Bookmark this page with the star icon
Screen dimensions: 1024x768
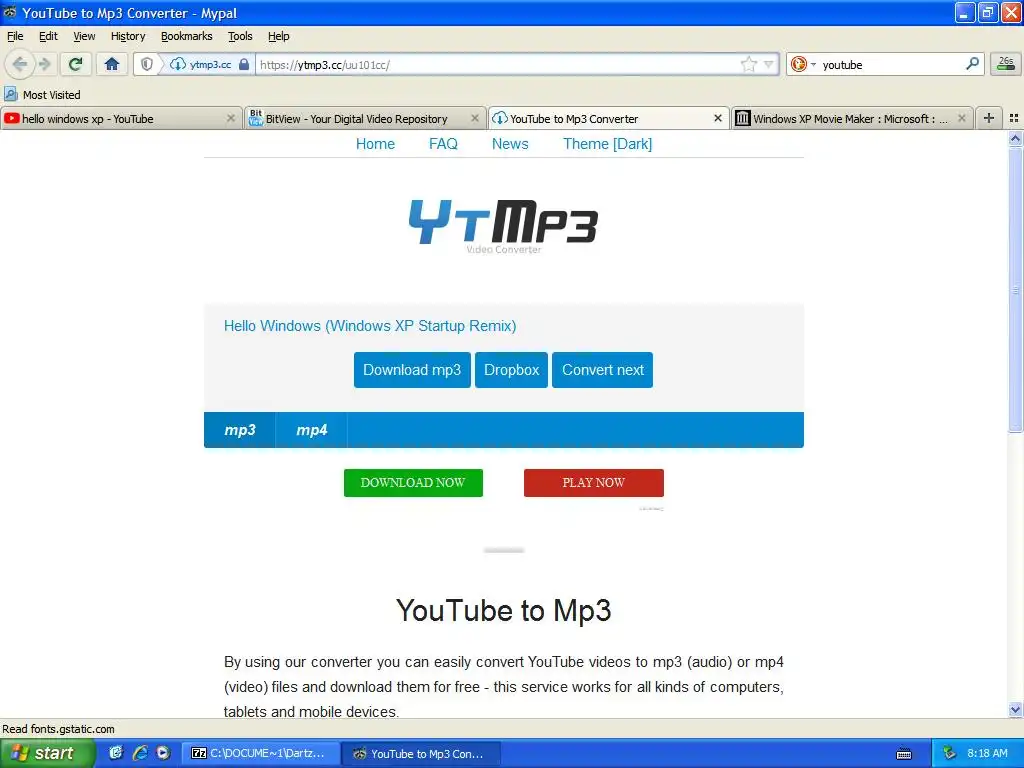click(x=748, y=64)
